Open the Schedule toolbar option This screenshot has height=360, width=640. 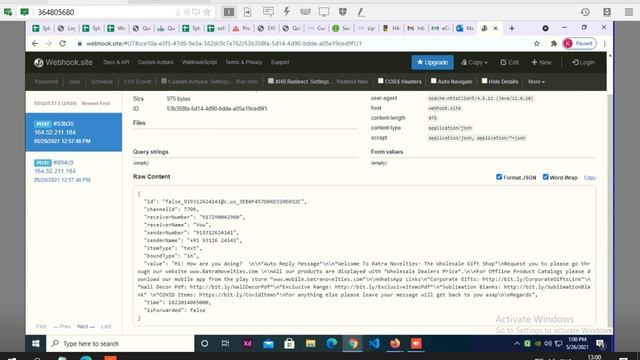(102, 82)
